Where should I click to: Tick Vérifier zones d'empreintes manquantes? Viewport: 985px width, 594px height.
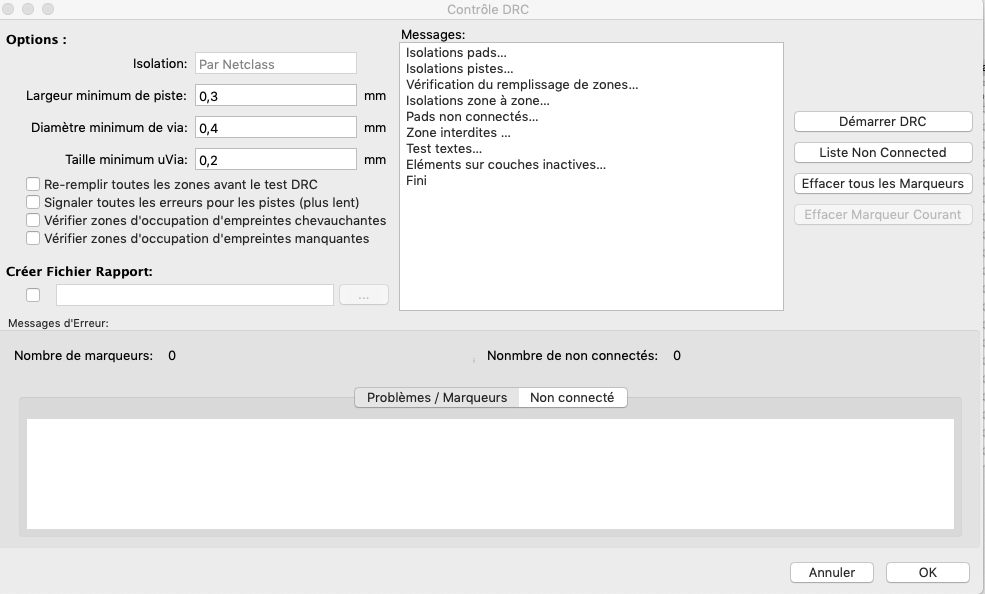pyautogui.click(x=33, y=239)
